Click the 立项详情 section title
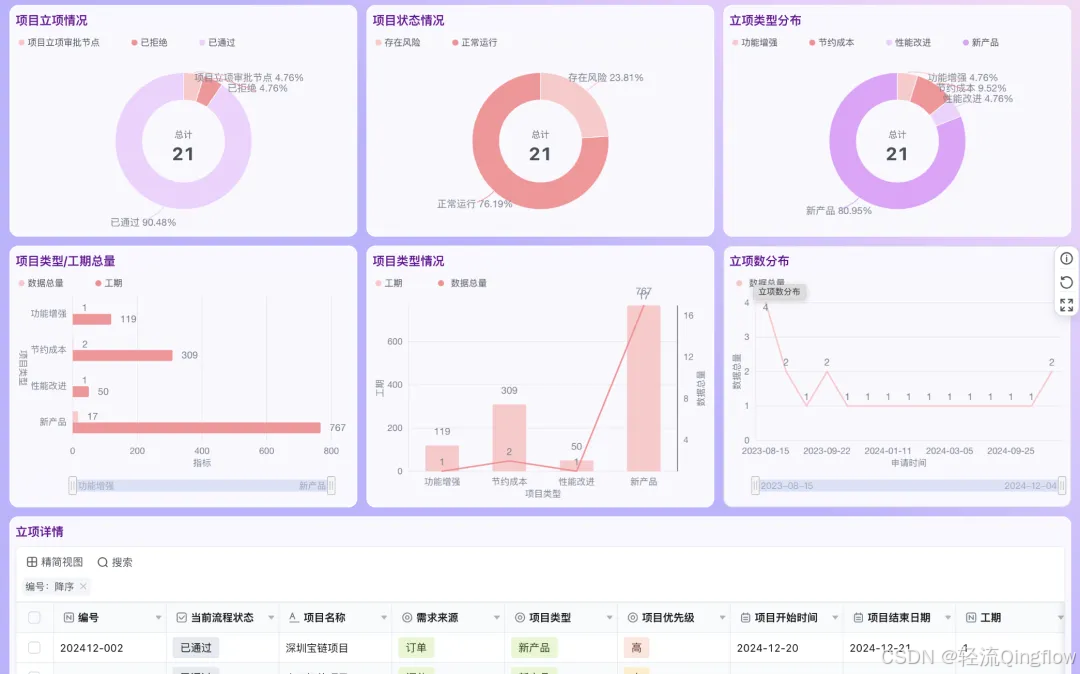Viewport: 1080px width, 674px height. tap(40, 531)
